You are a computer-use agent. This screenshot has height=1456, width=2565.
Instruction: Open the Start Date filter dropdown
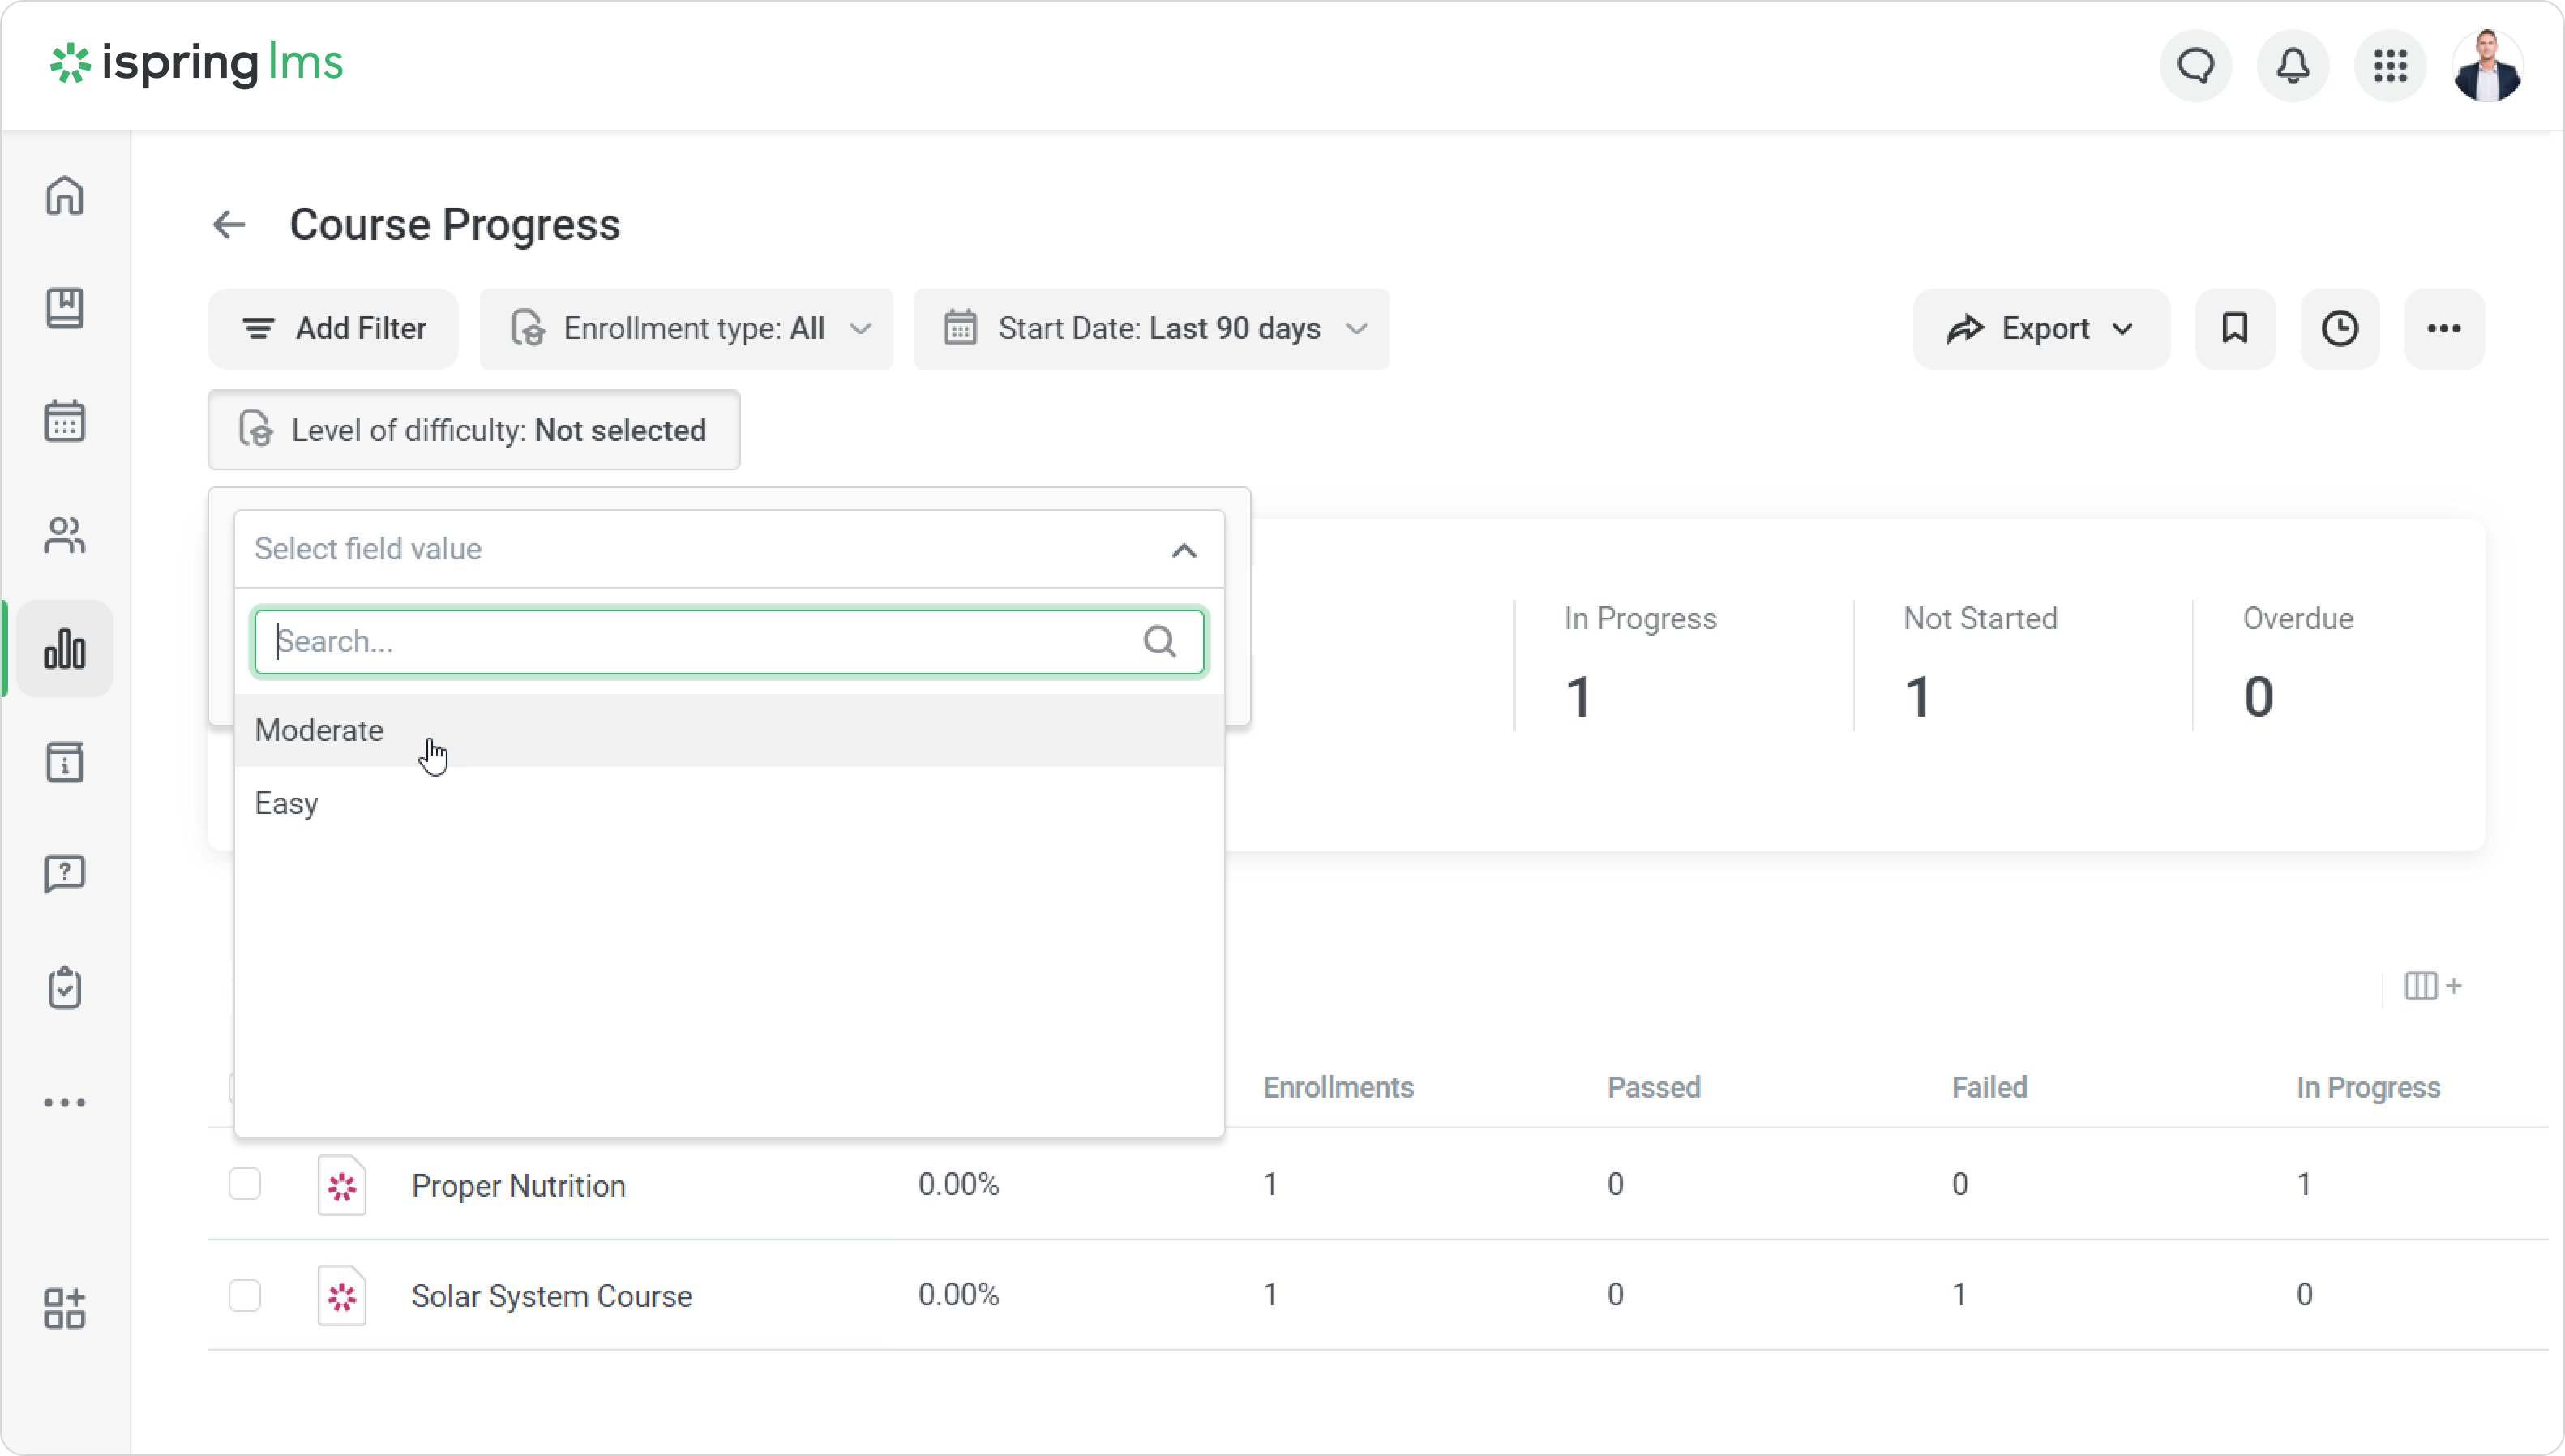coord(1151,329)
